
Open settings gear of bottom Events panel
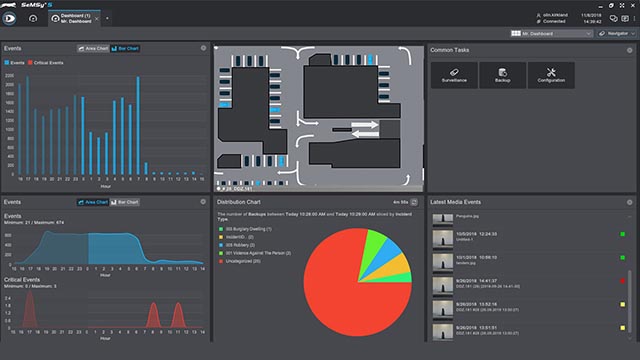coord(203,202)
